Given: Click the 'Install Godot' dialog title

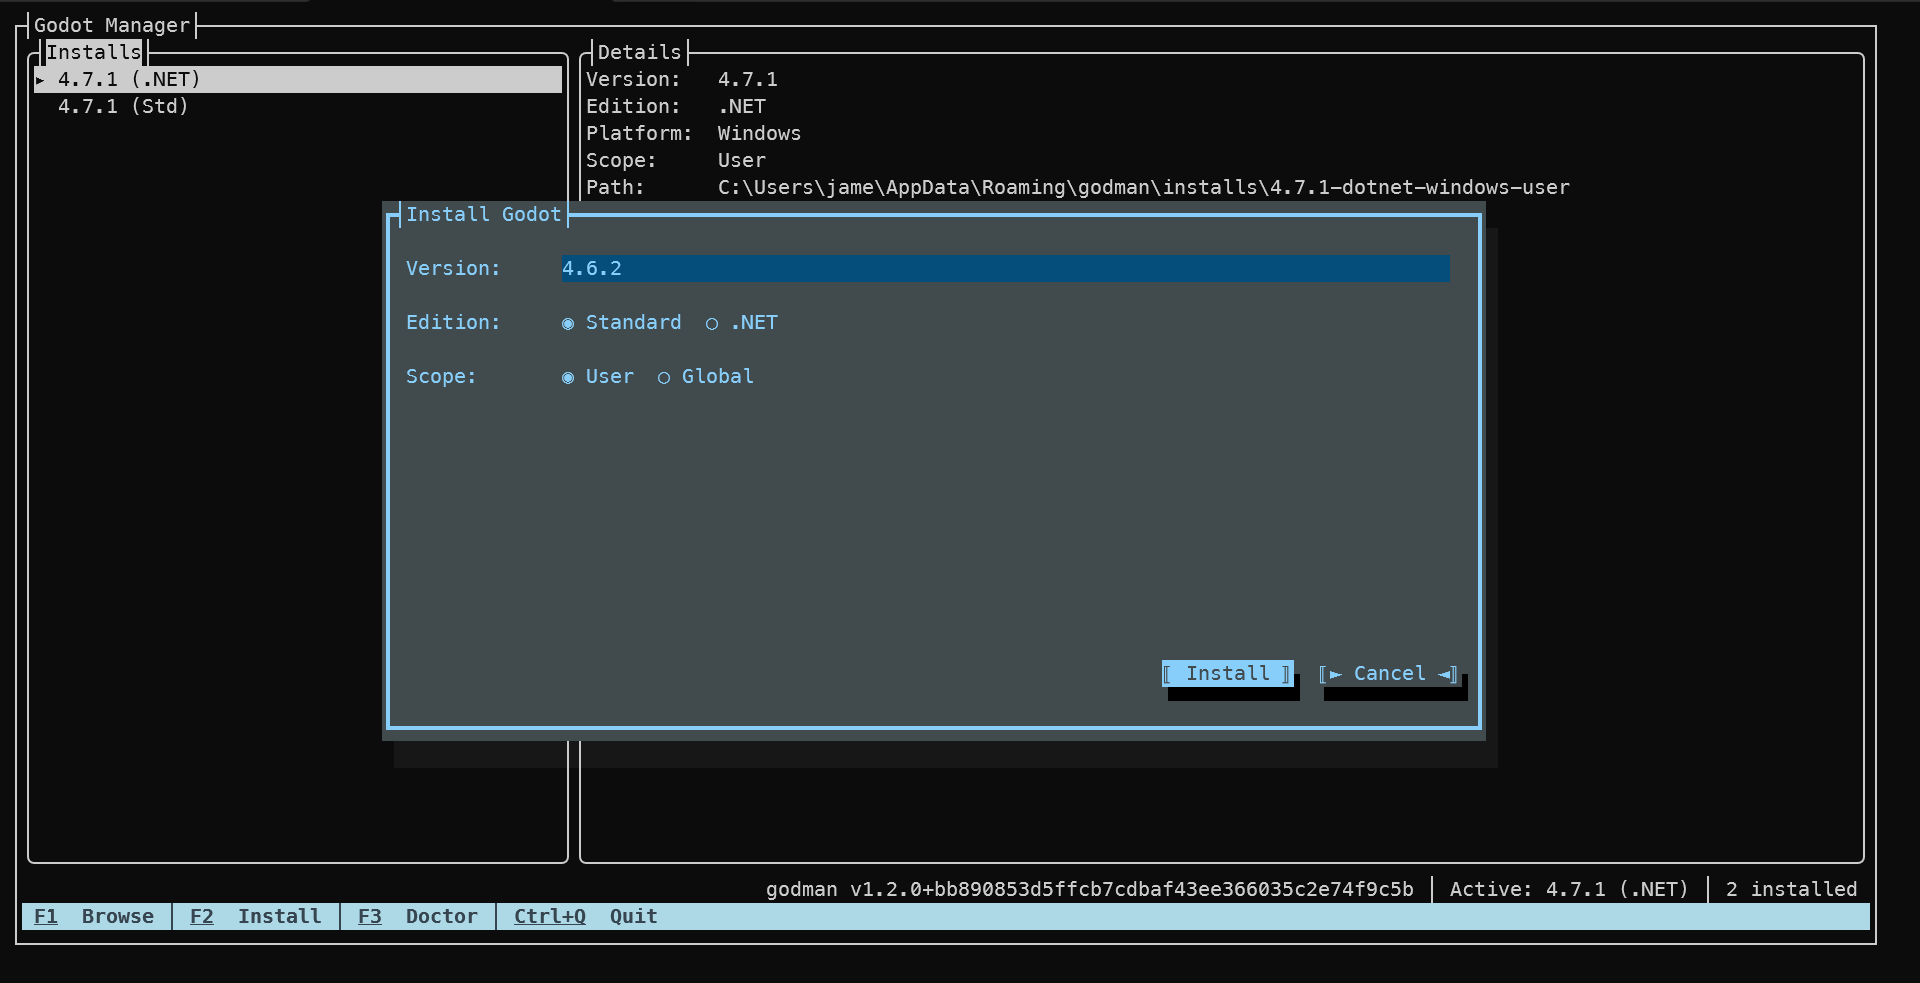Looking at the screenshot, I should [484, 215].
